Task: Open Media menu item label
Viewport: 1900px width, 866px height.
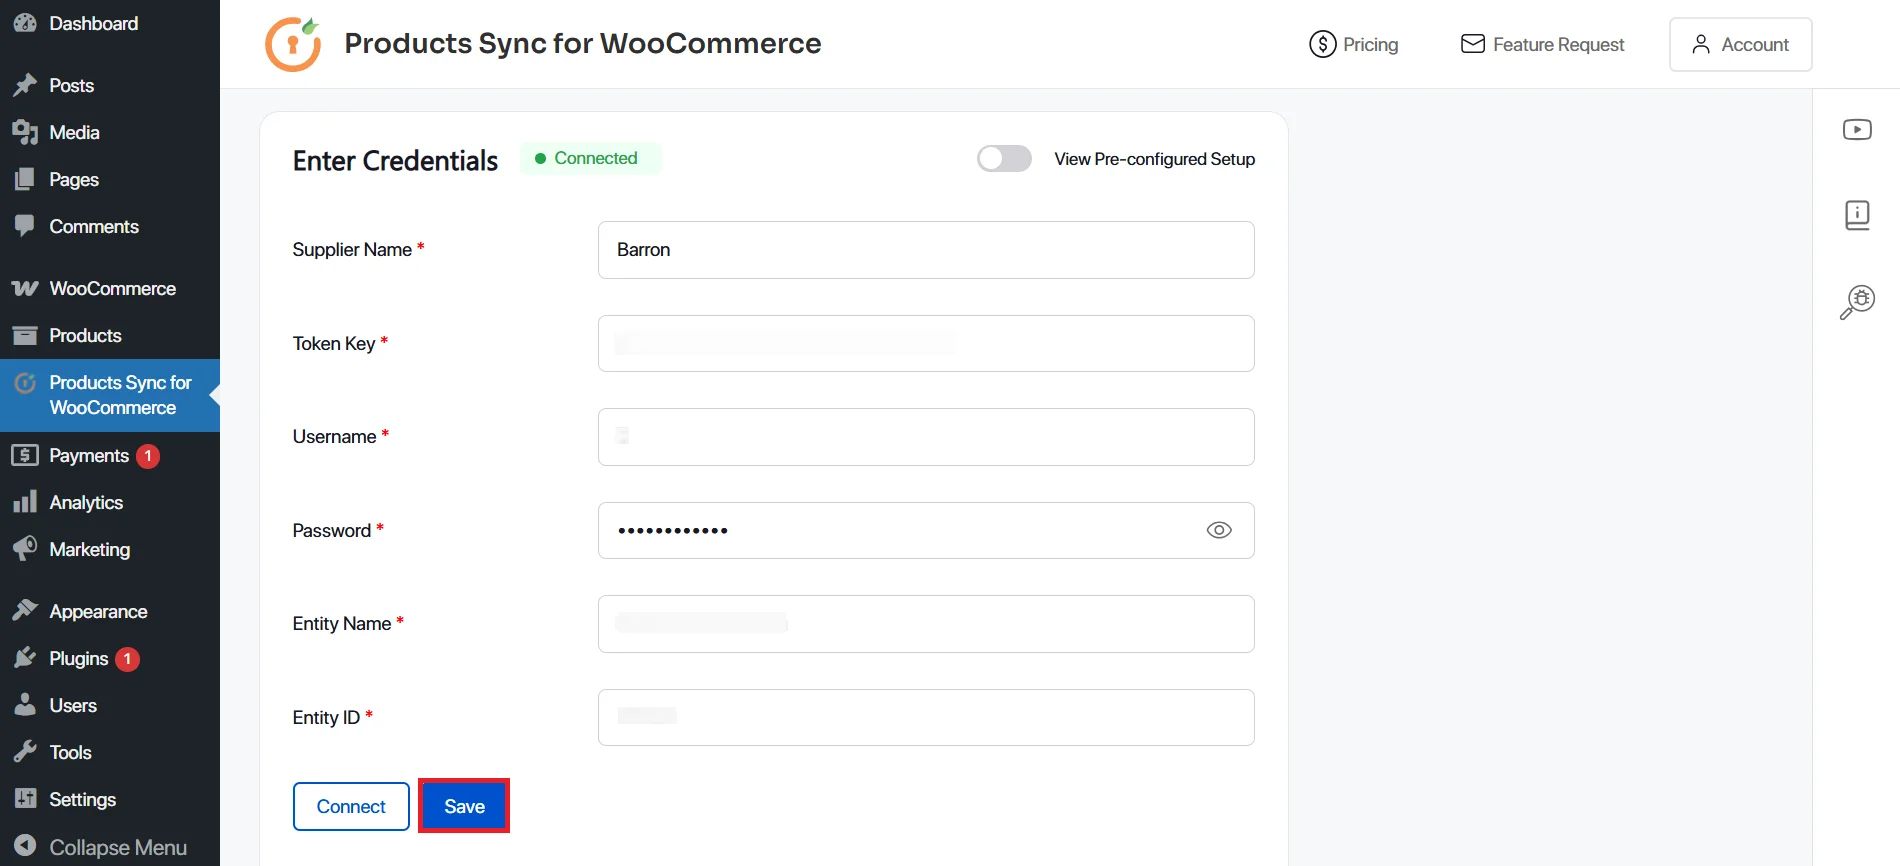Action: click(74, 133)
